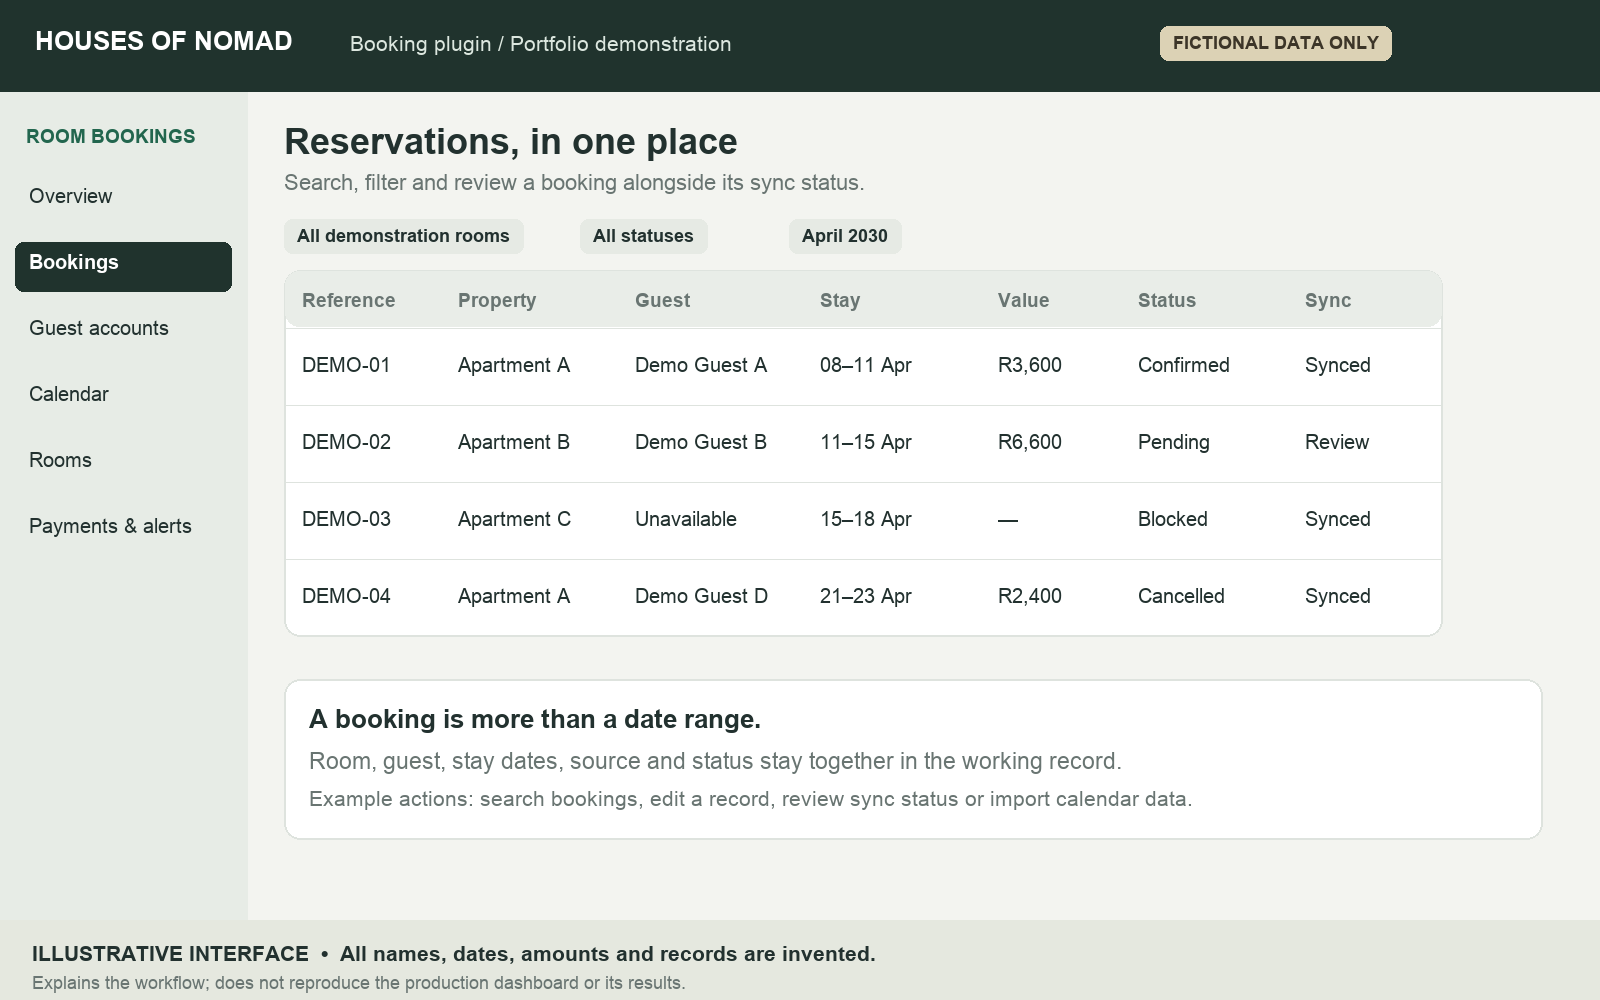Screen dimensions: 1600x1000
Task: Click Apartment B property cell
Action: 514,442
